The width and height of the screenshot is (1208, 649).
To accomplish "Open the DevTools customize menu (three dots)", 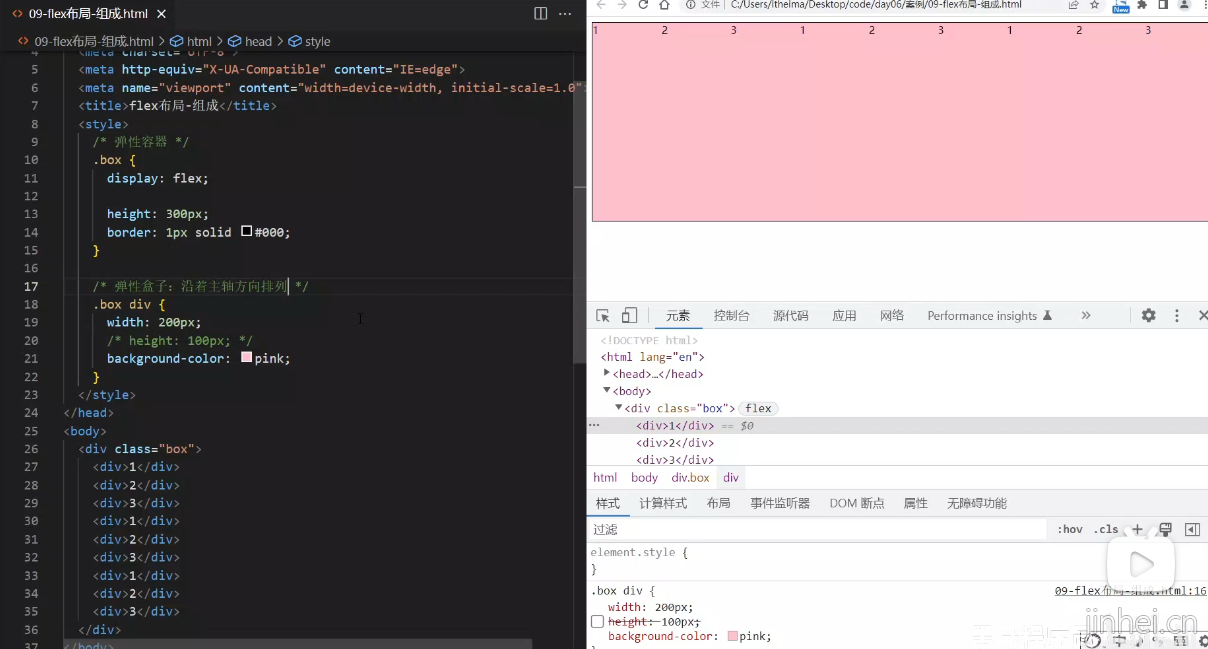I will (x=1177, y=316).
